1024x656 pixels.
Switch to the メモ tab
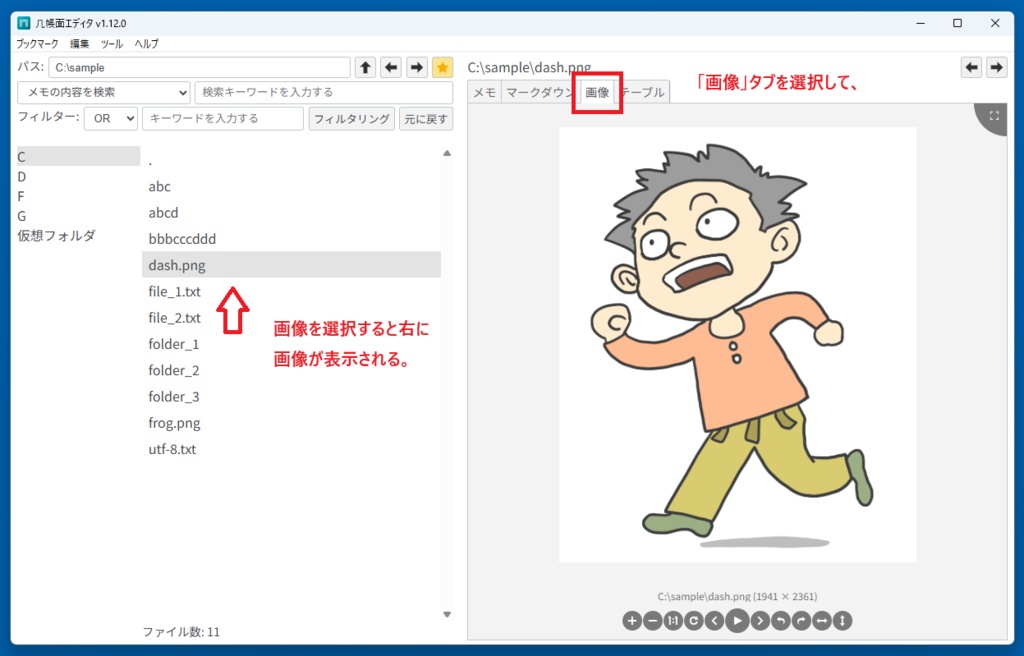485,92
